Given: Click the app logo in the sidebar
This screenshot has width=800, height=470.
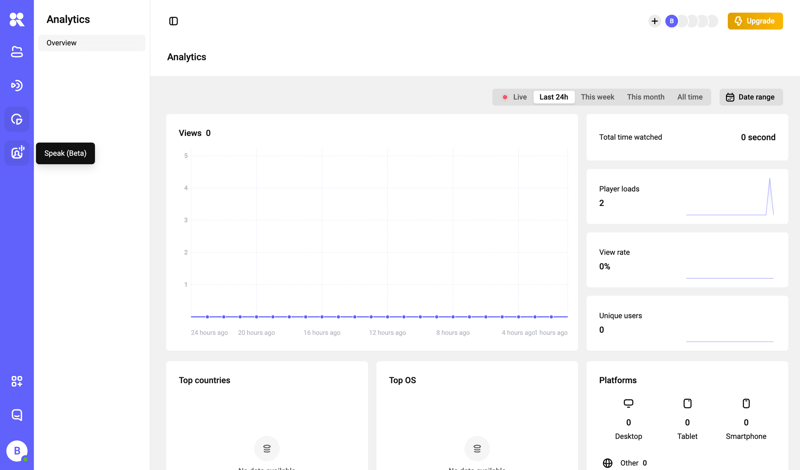Looking at the screenshot, I should coord(17,19).
